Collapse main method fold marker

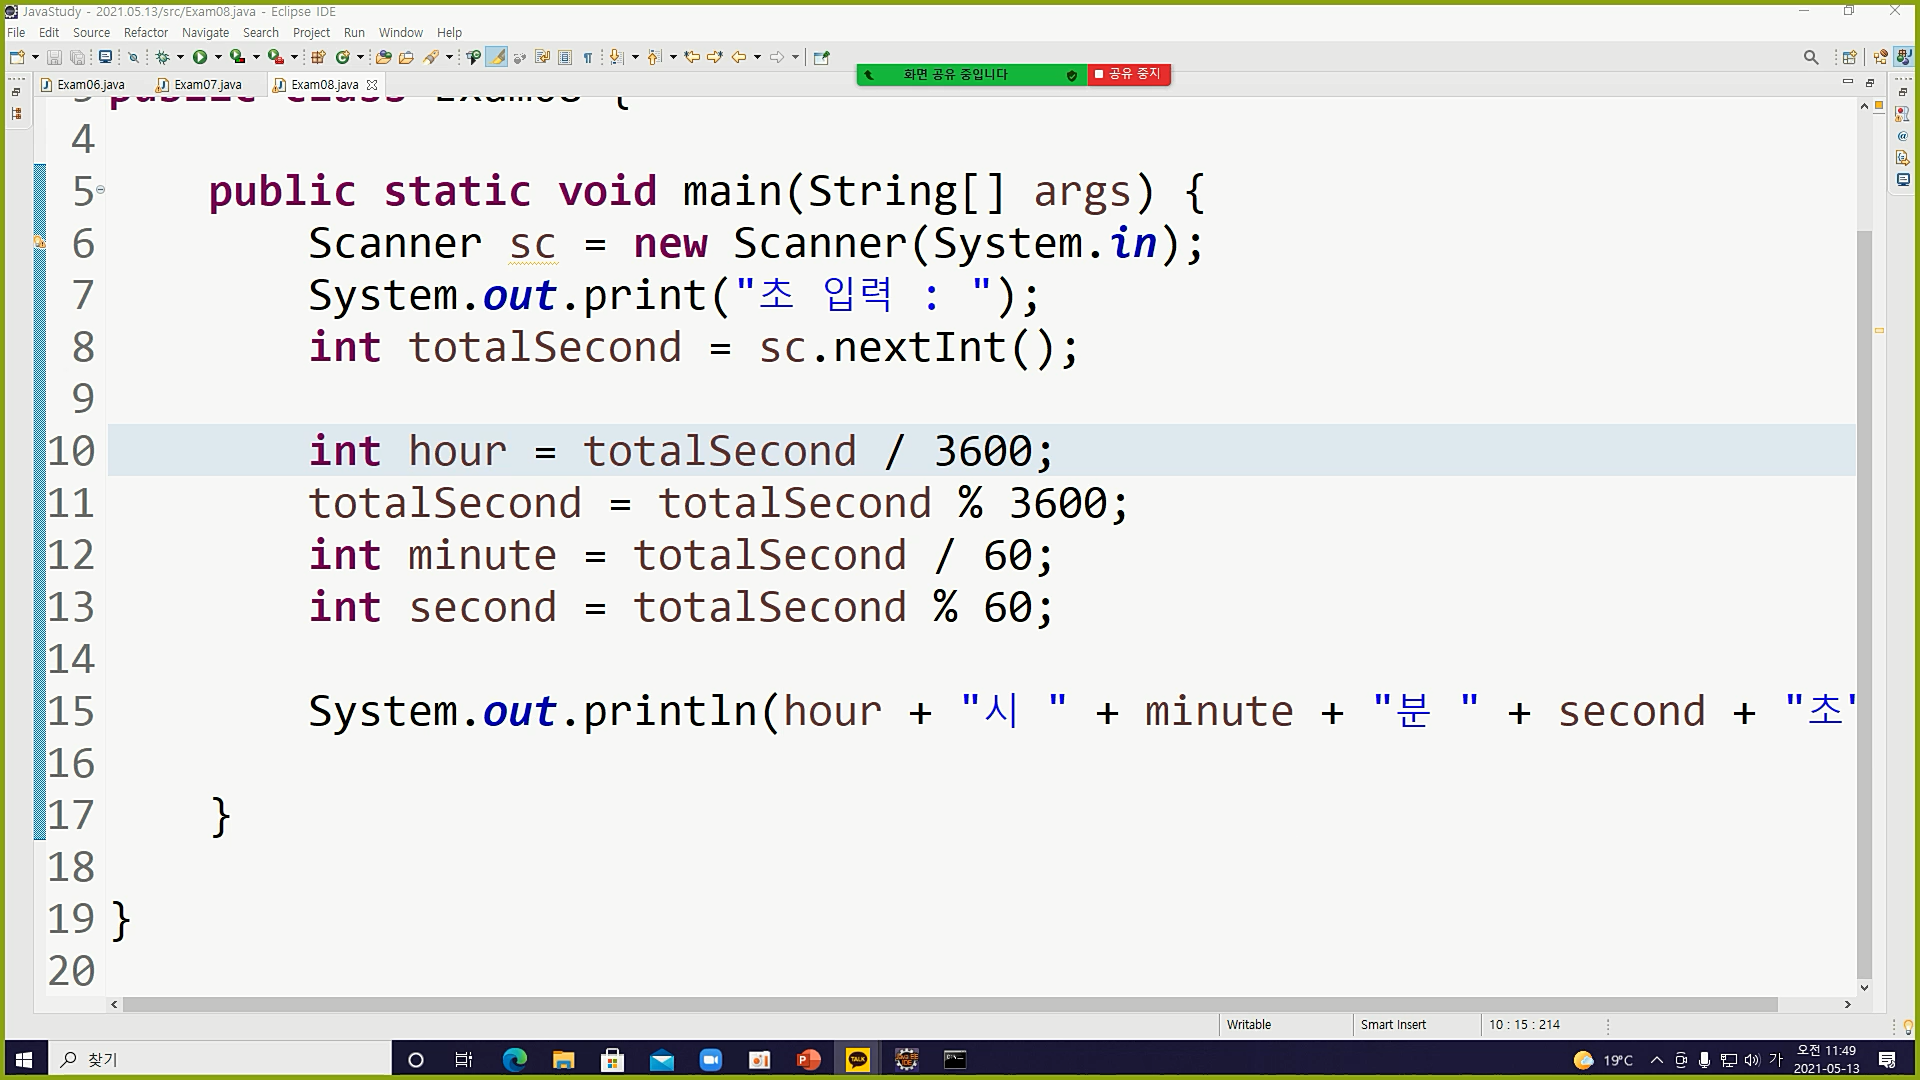pos(100,189)
